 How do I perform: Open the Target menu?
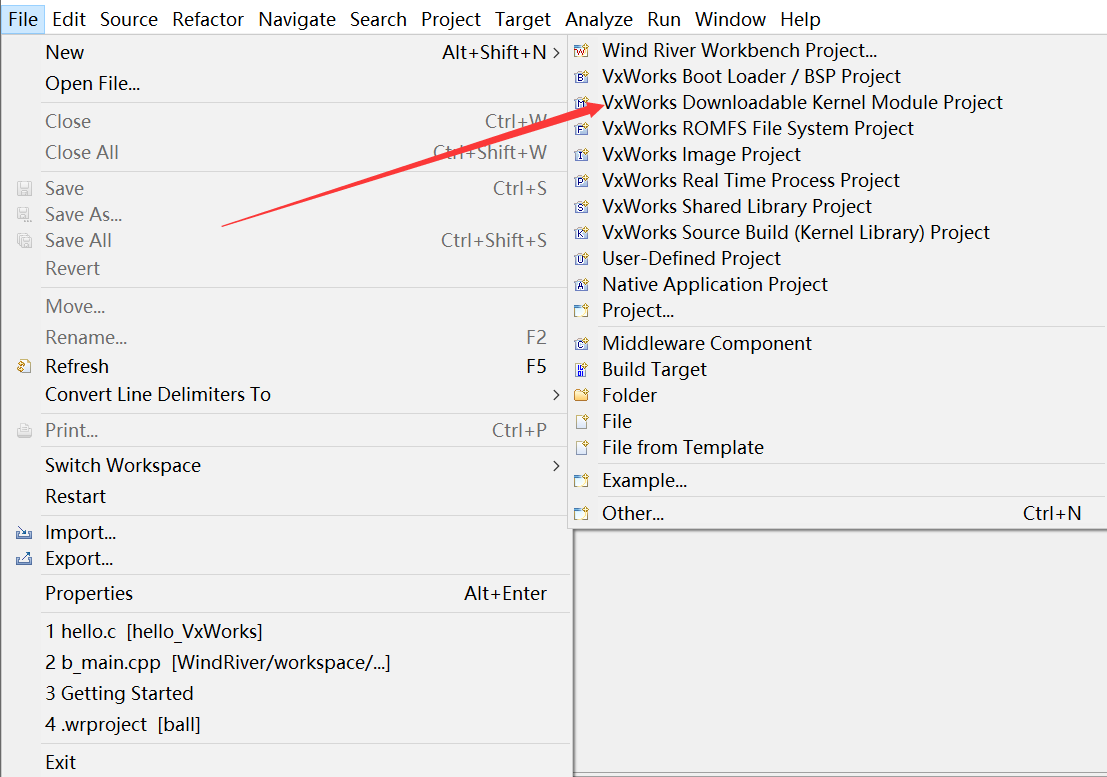522,19
